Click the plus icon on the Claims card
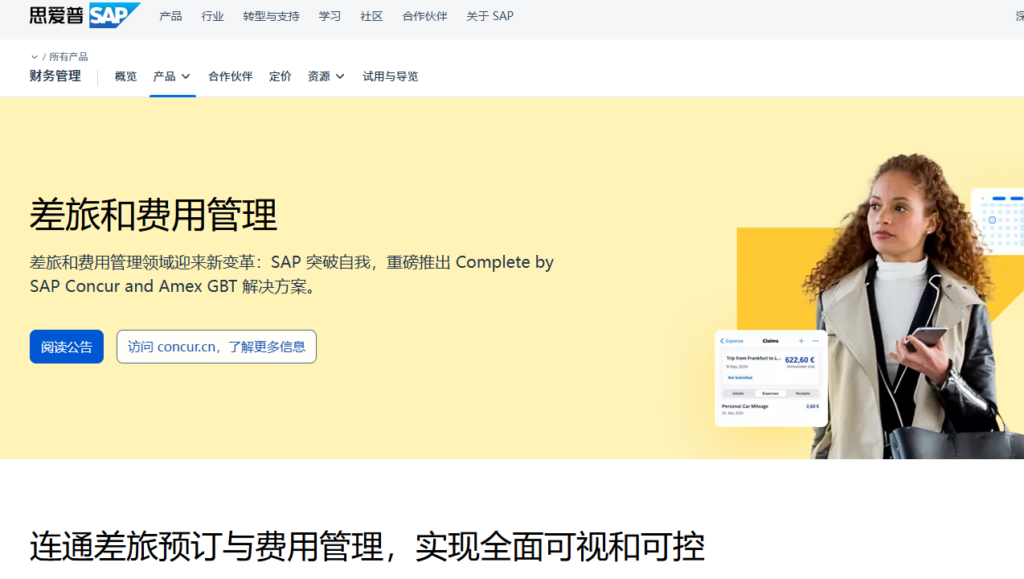The height and width of the screenshot is (579, 1024). (801, 341)
